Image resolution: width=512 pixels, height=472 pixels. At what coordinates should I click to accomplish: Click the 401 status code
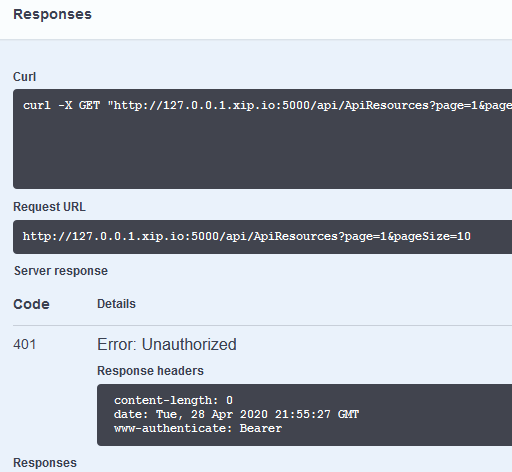tap(24, 344)
